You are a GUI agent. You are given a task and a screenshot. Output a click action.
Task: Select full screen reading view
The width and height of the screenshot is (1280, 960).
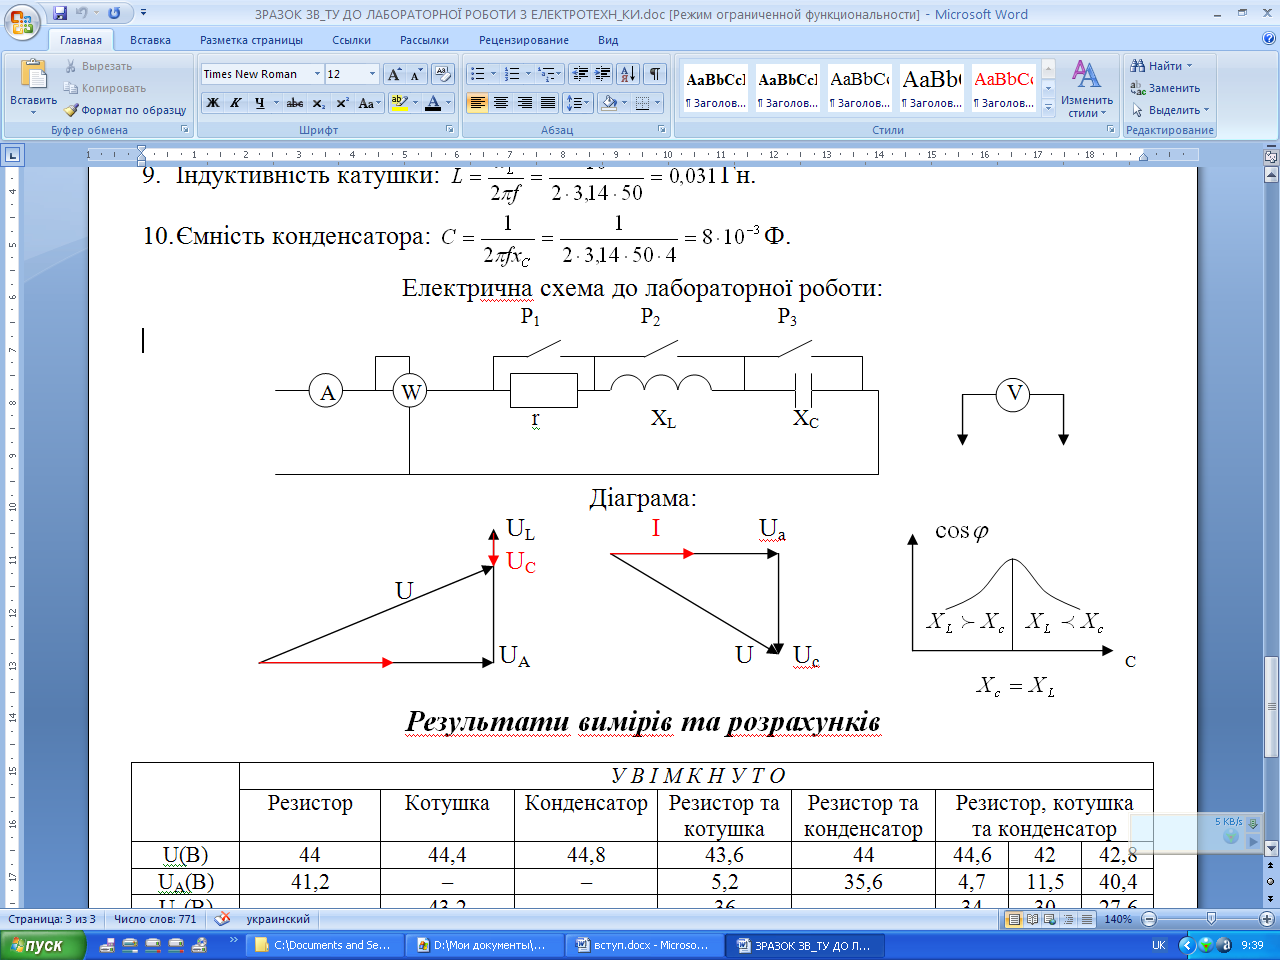[1032, 919]
